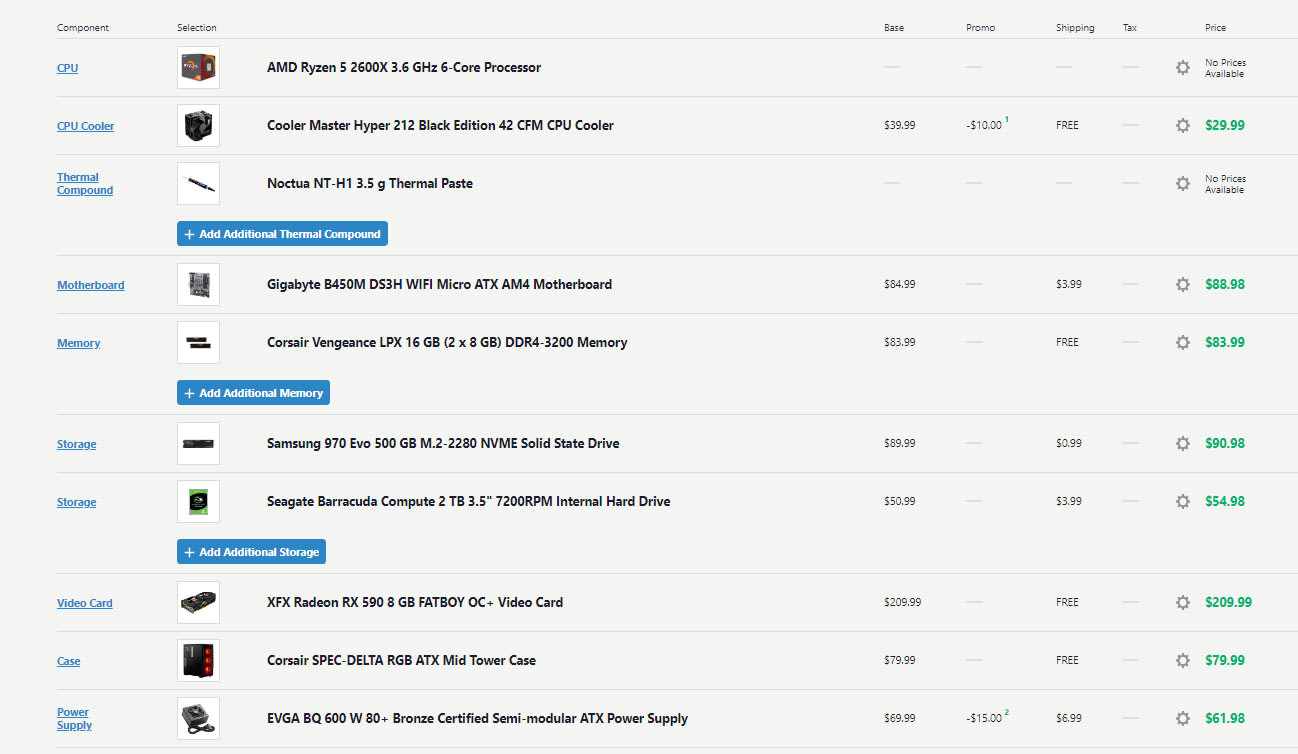This screenshot has width=1298, height=754.
Task: Click the -$15.00 promo on power supply
Action: (984, 719)
